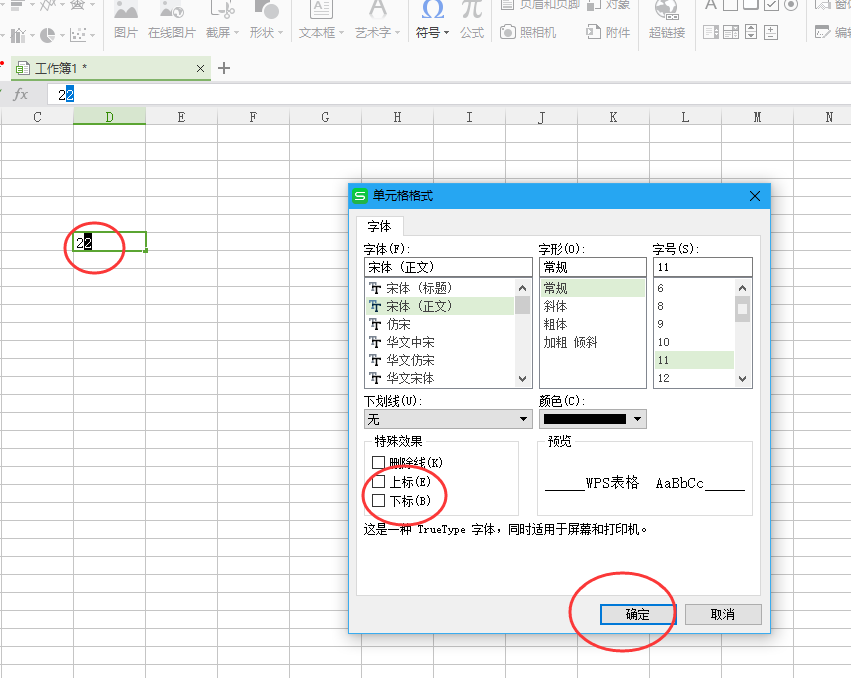Click the 取消 cancel button
Screen dimensions: 851x678
(723, 614)
